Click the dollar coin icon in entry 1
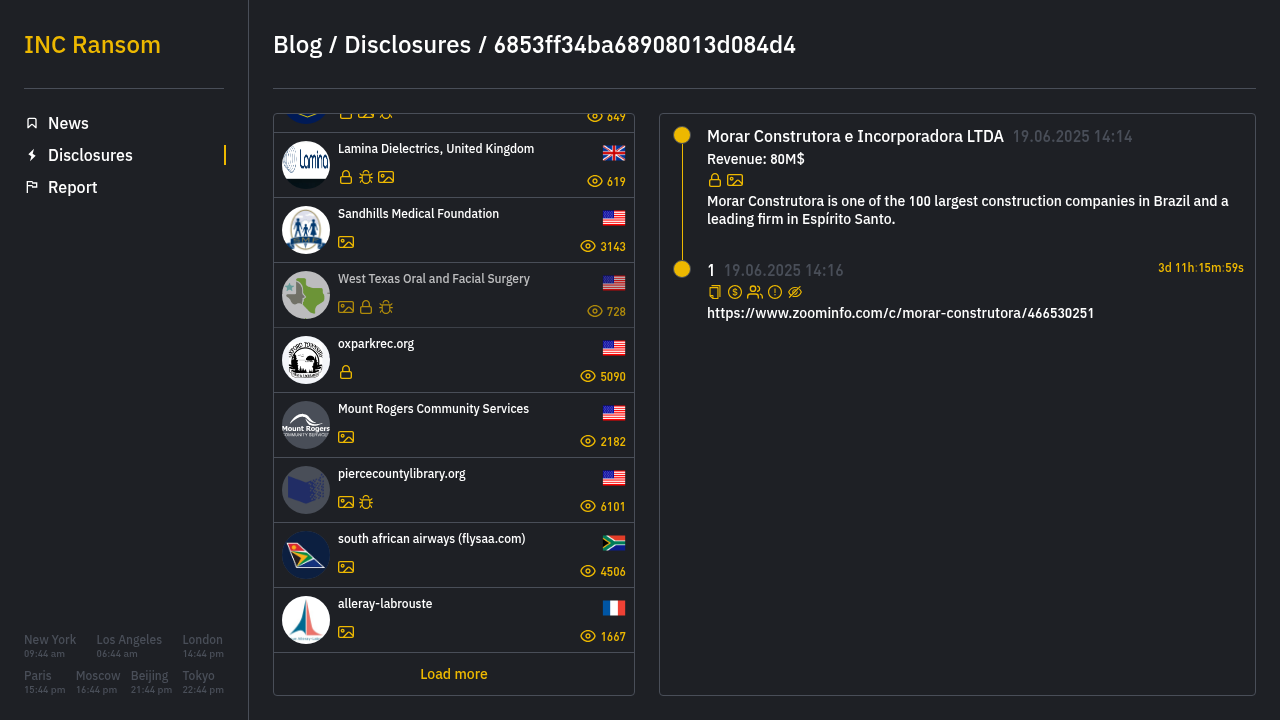Image resolution: width=1280 pixels, height=720 pixels. click(735, 292)
